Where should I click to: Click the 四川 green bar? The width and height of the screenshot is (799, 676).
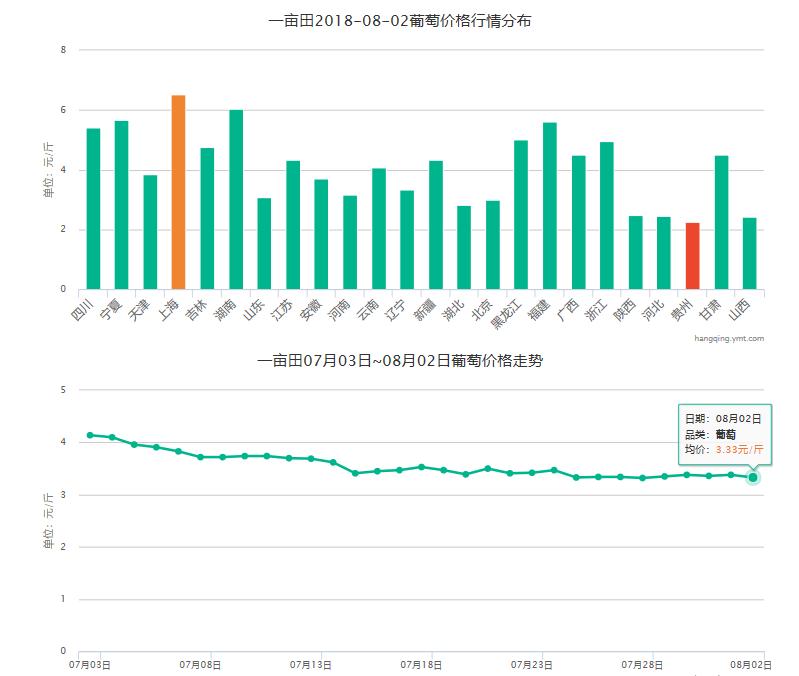point(93,209)
